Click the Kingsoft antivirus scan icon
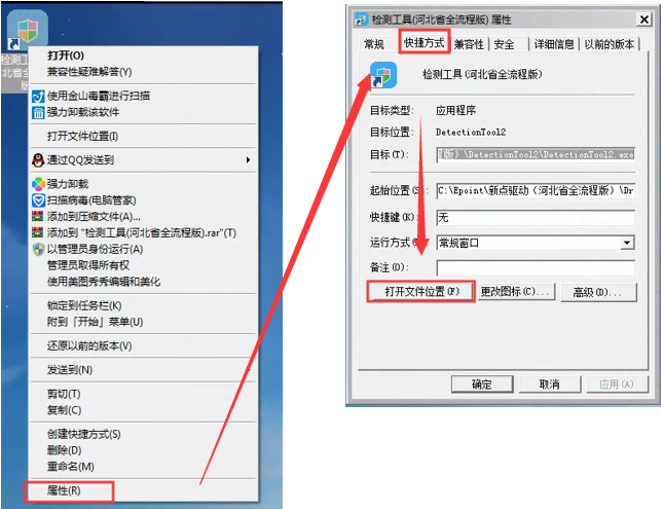 pos(38,96)
